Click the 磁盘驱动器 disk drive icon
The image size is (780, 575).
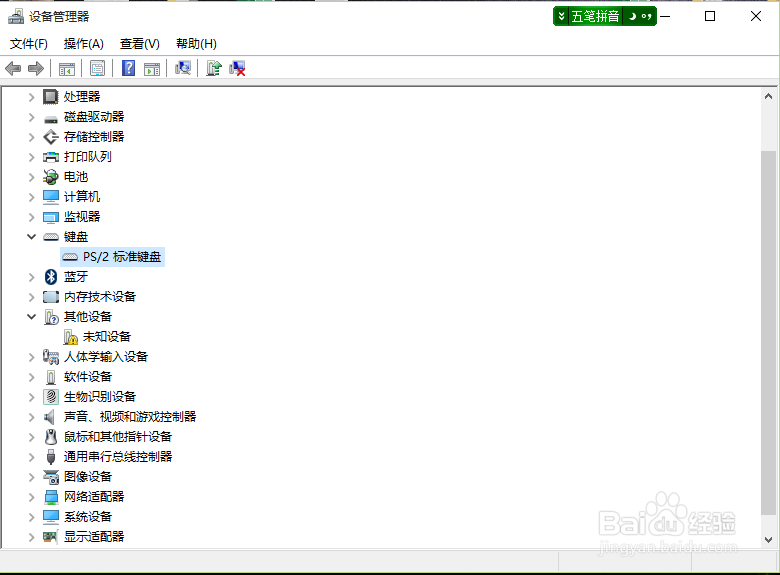(51, 118)
